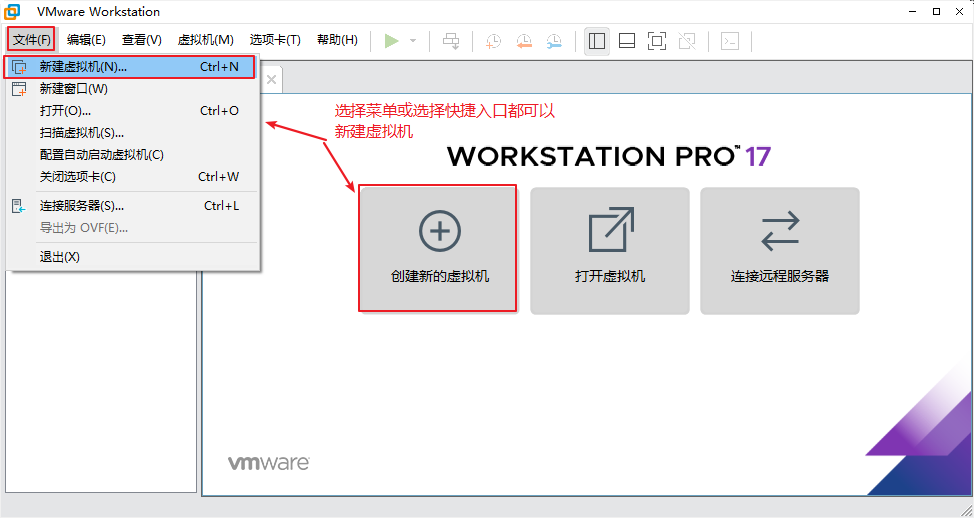Image resolution: width=976 pixels, height=518 pixels.
Task: Click the console view toolbar icon
Action: 730,41
